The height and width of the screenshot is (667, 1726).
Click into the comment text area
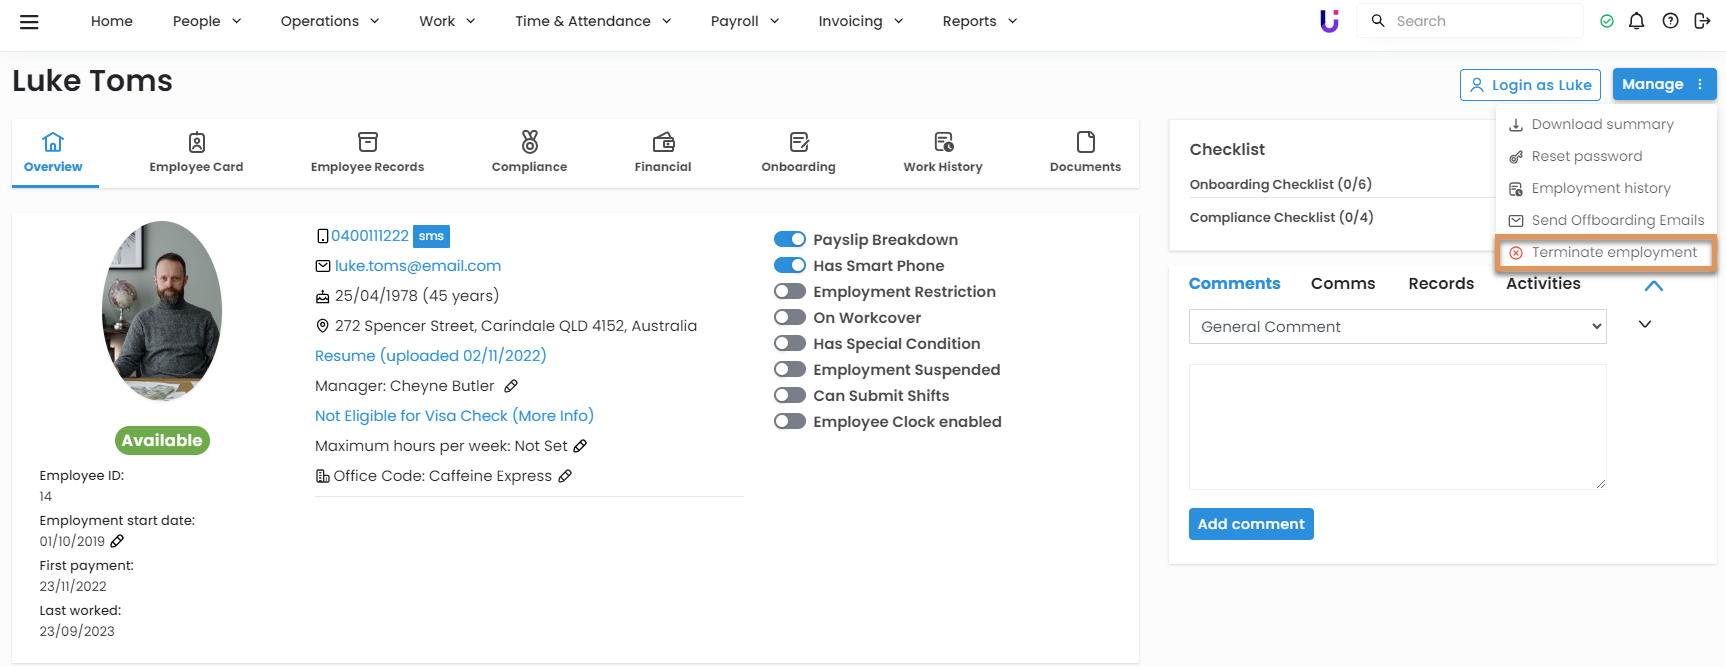(x=1397, y=427)
